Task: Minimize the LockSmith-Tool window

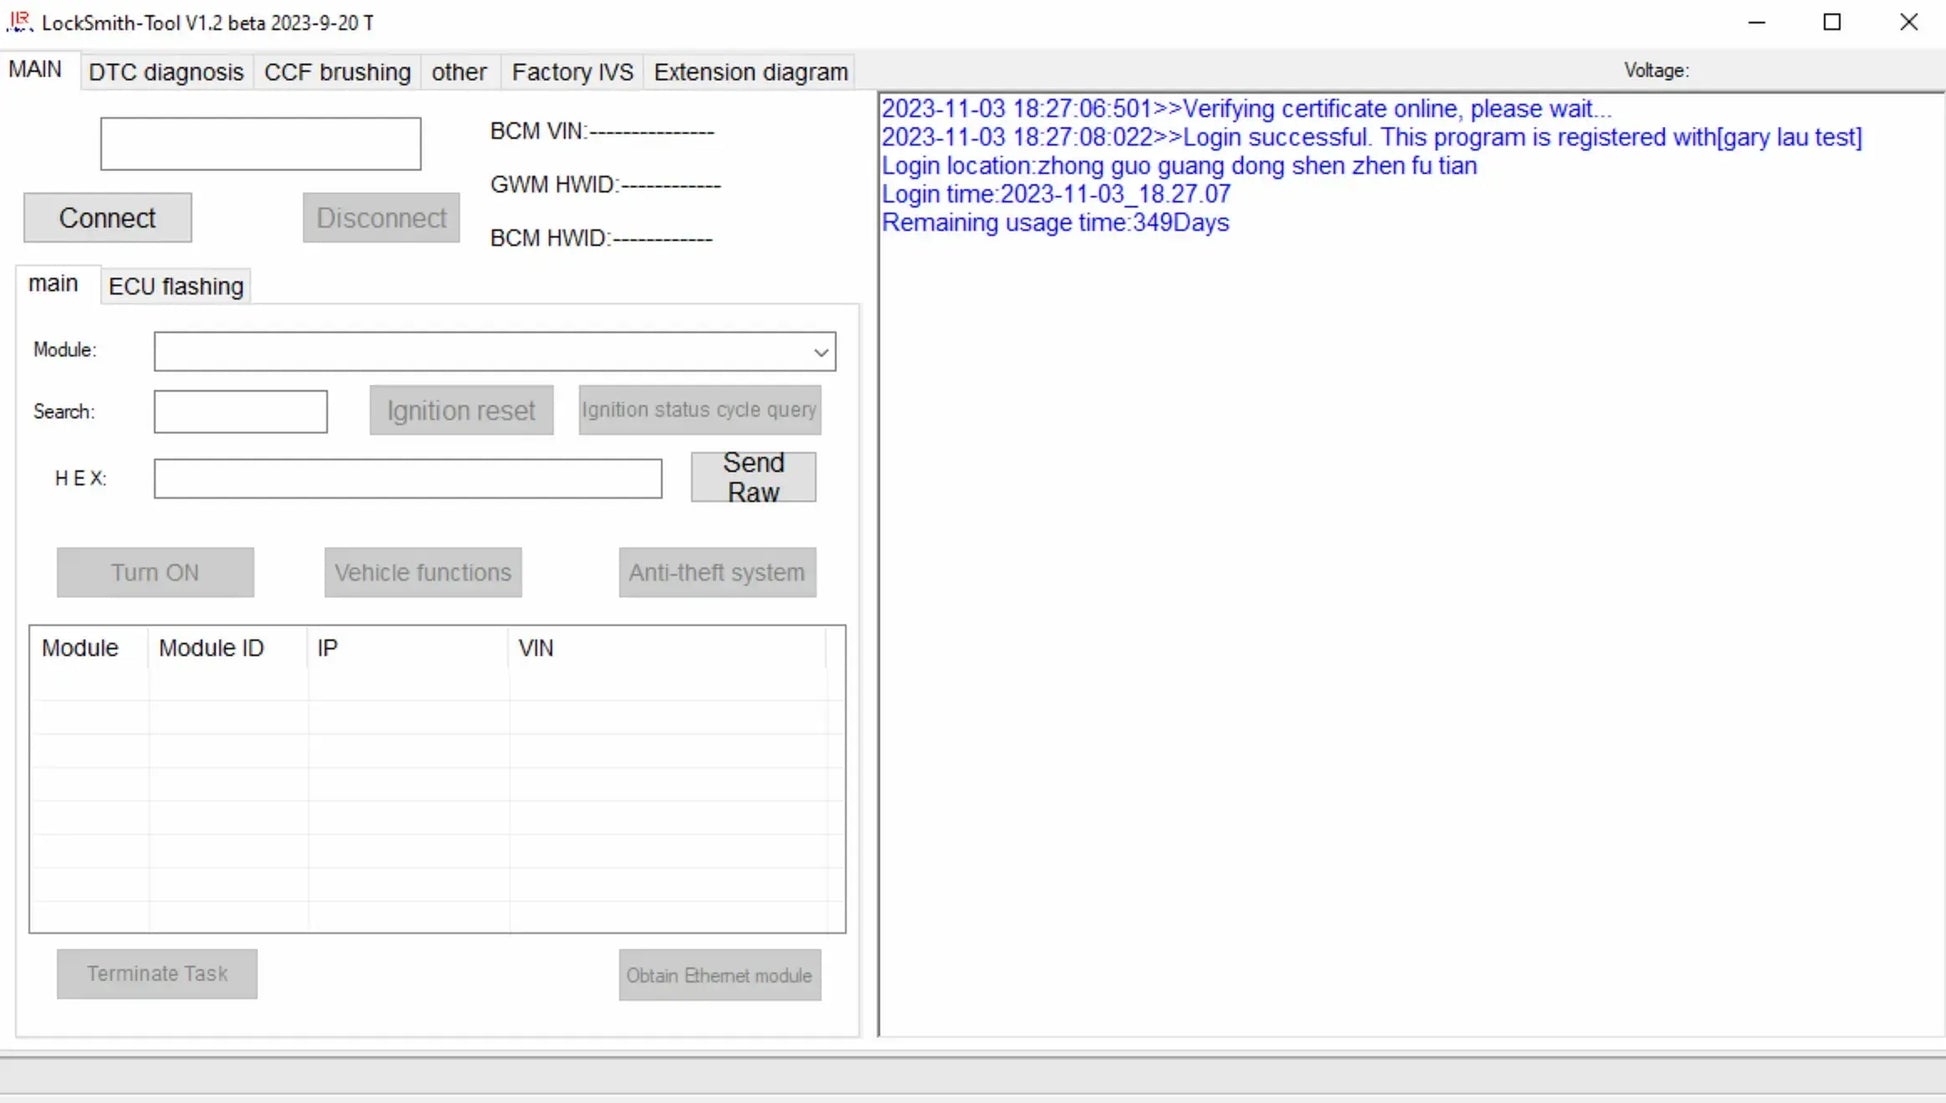Action: (1756, 22)
